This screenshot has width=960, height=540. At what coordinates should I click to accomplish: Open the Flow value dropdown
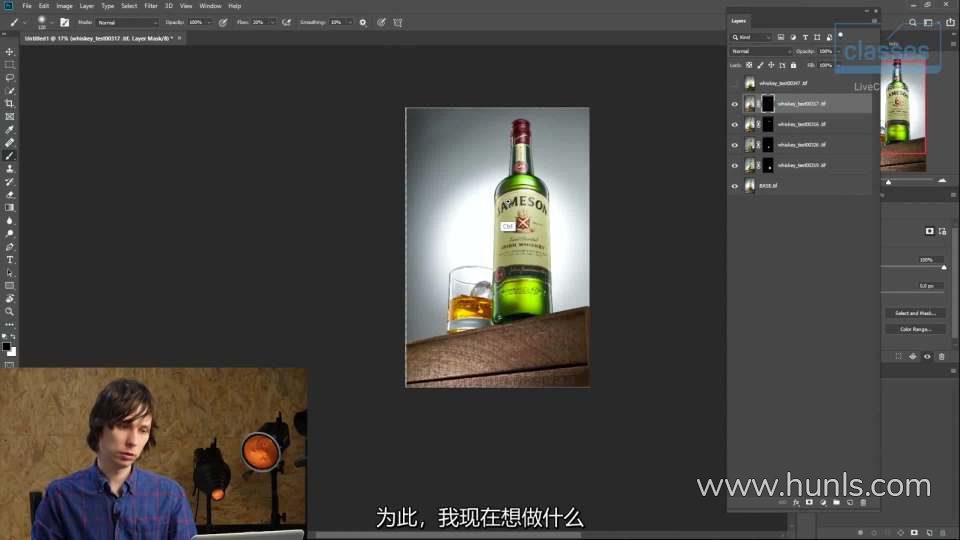(272, 22)
